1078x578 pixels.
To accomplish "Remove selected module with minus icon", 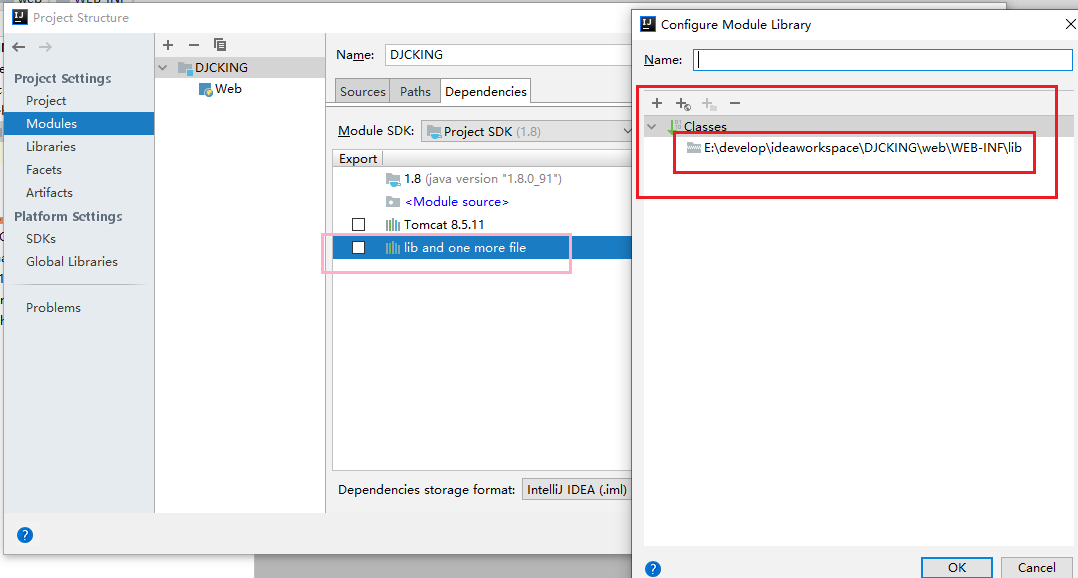I will point(194,45).
